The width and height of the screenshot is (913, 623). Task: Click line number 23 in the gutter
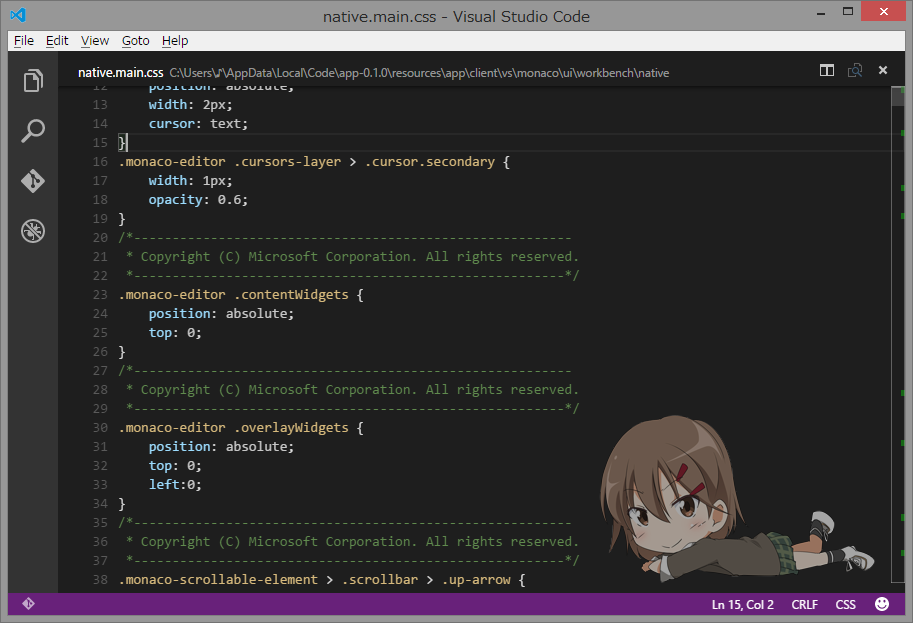click(100, 295)
